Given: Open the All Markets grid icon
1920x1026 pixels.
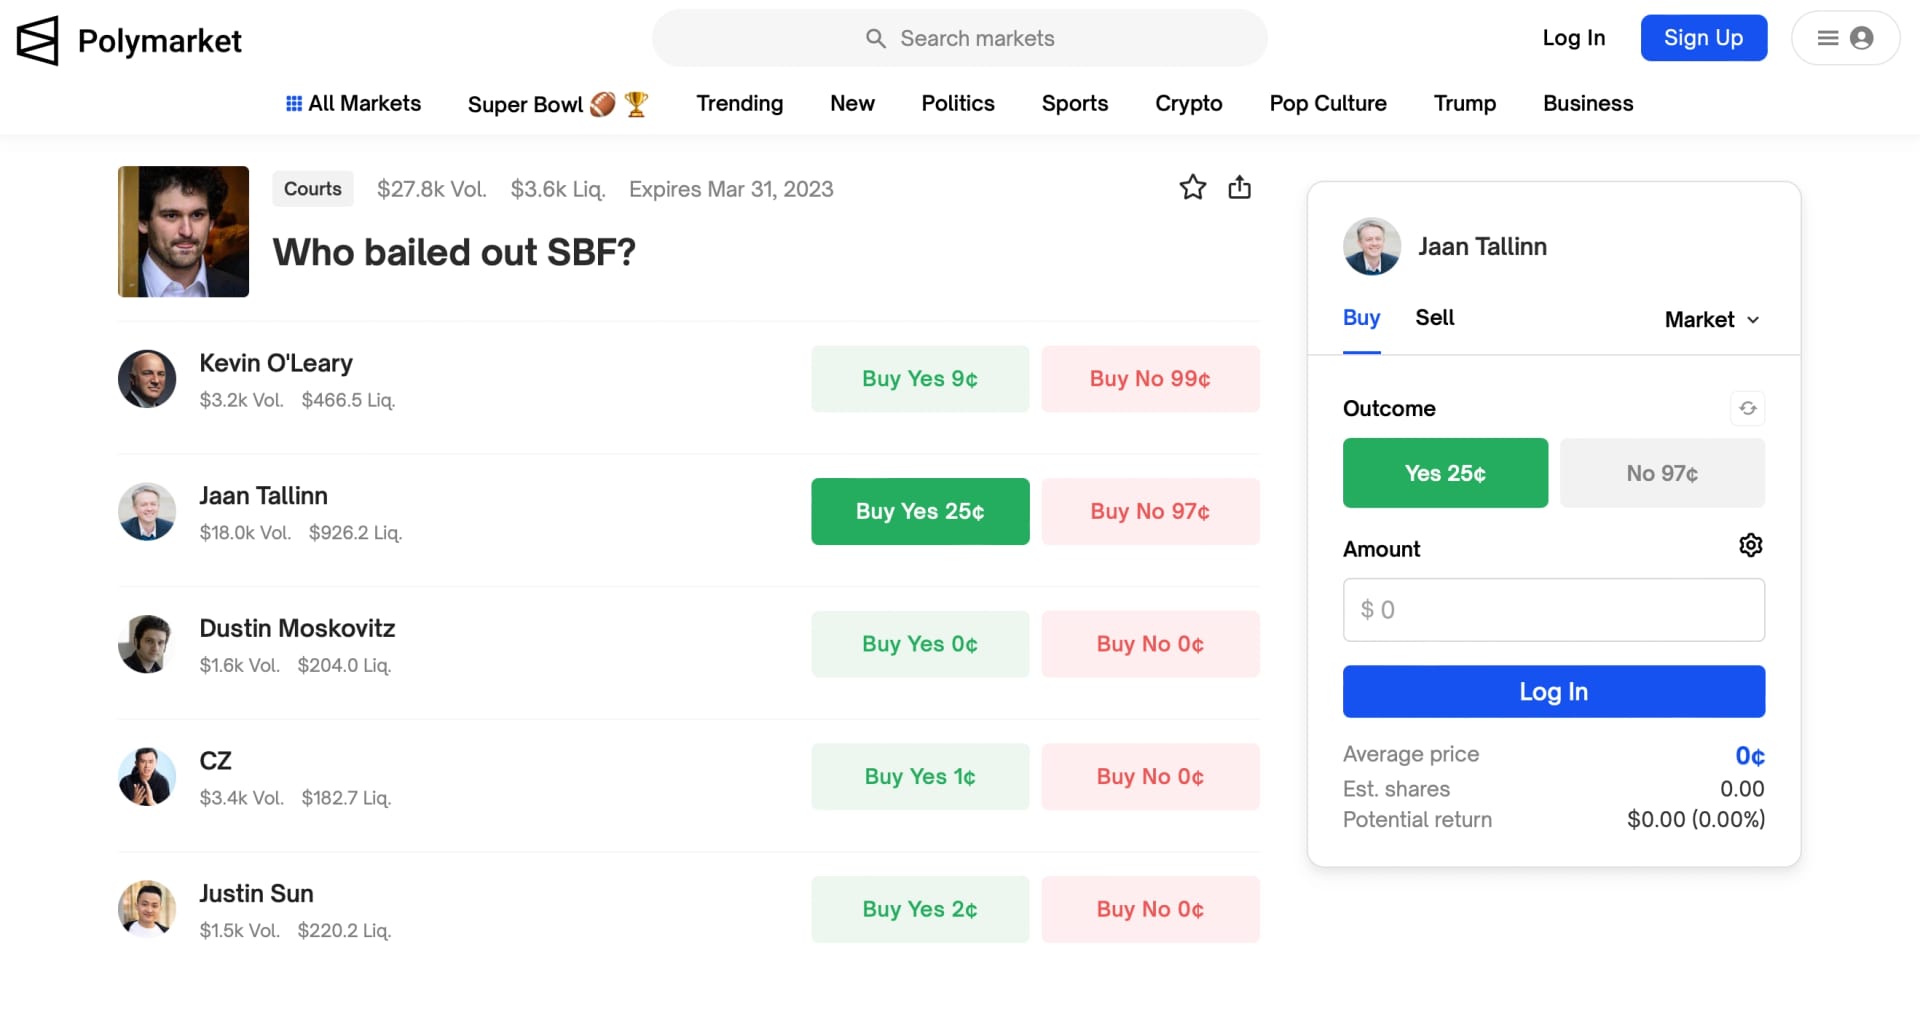Looking at the screenshot, I should [294, 104].
